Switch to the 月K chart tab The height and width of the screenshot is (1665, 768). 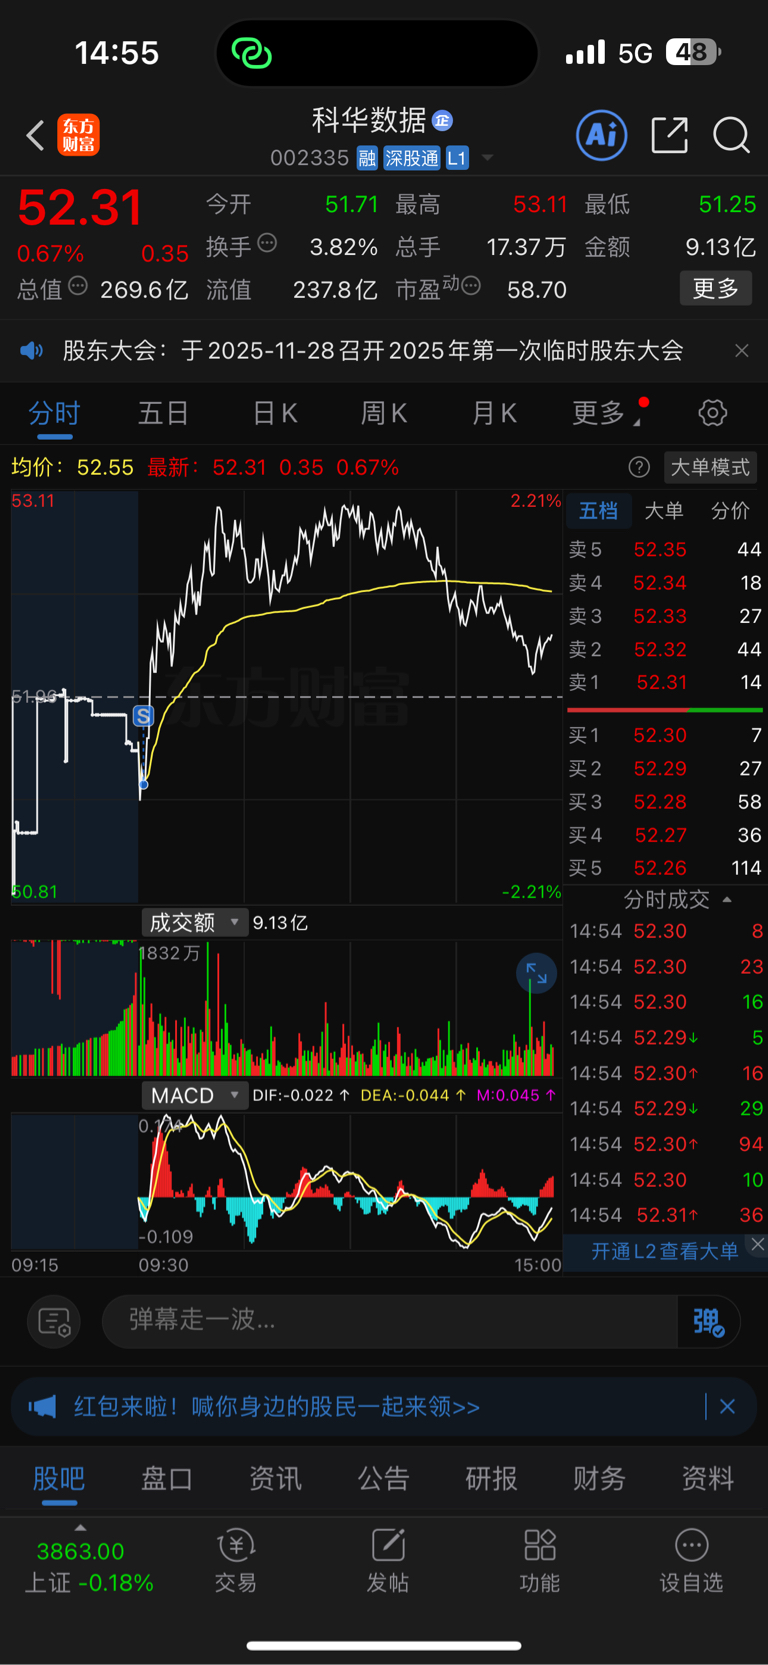(493, 413)
